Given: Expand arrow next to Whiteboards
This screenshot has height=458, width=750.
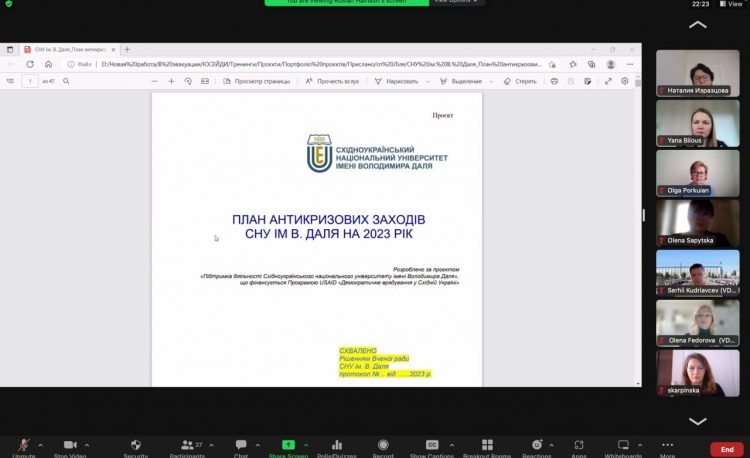Looking at the screenshot, I should [640, 445].
